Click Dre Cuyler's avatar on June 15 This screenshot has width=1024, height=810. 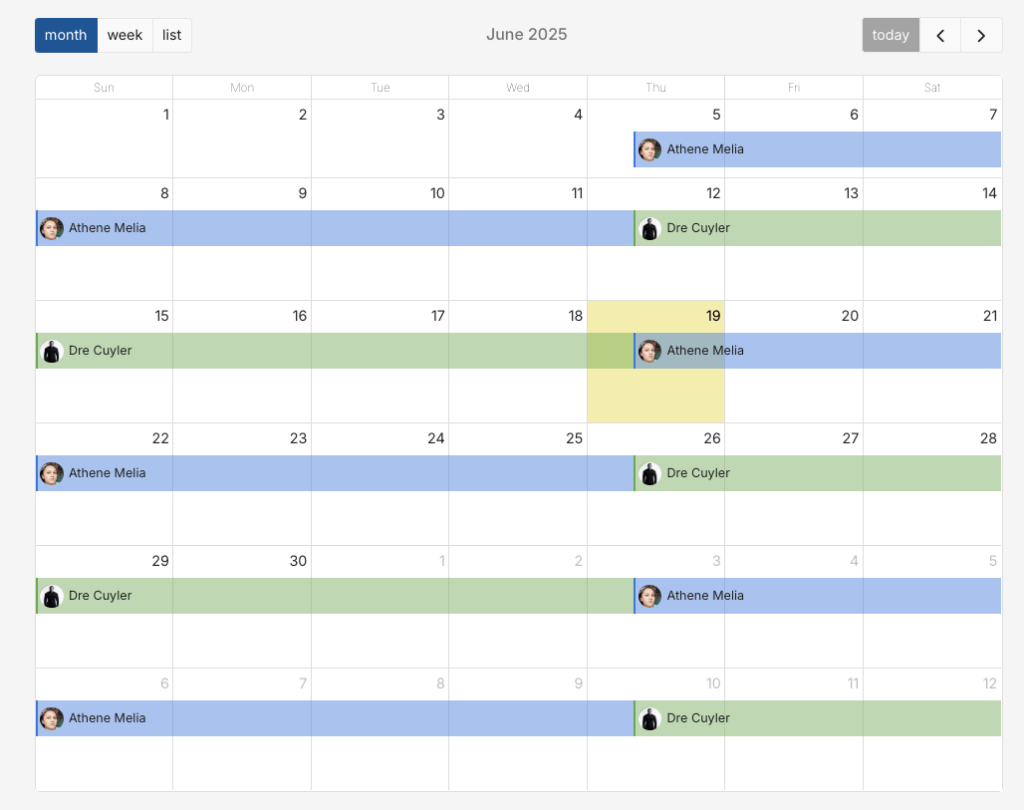click(52, 351)
